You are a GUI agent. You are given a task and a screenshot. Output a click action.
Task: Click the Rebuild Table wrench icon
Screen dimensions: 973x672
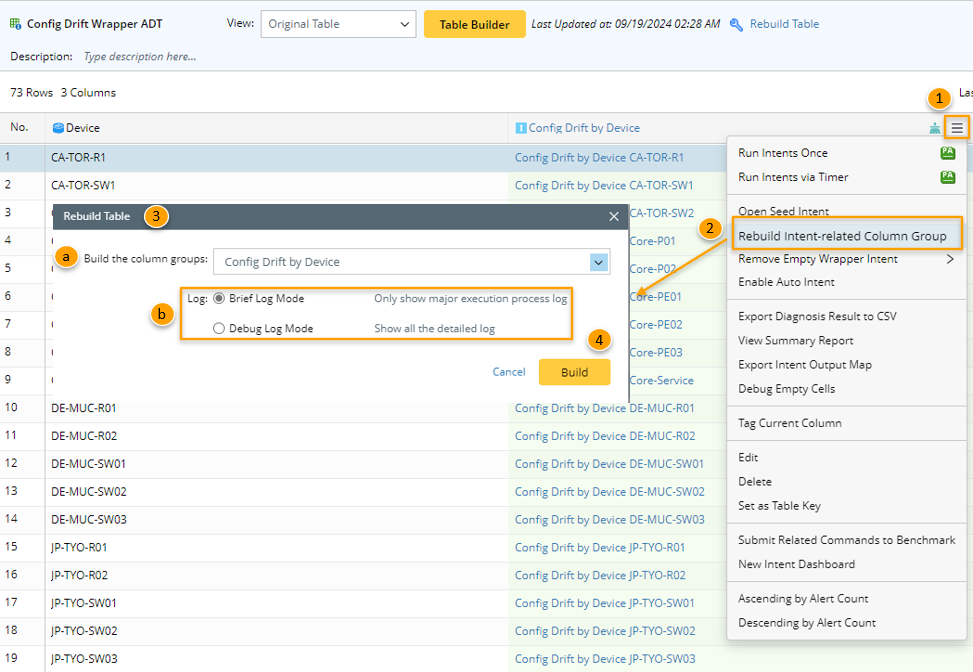tap(736, 24)
